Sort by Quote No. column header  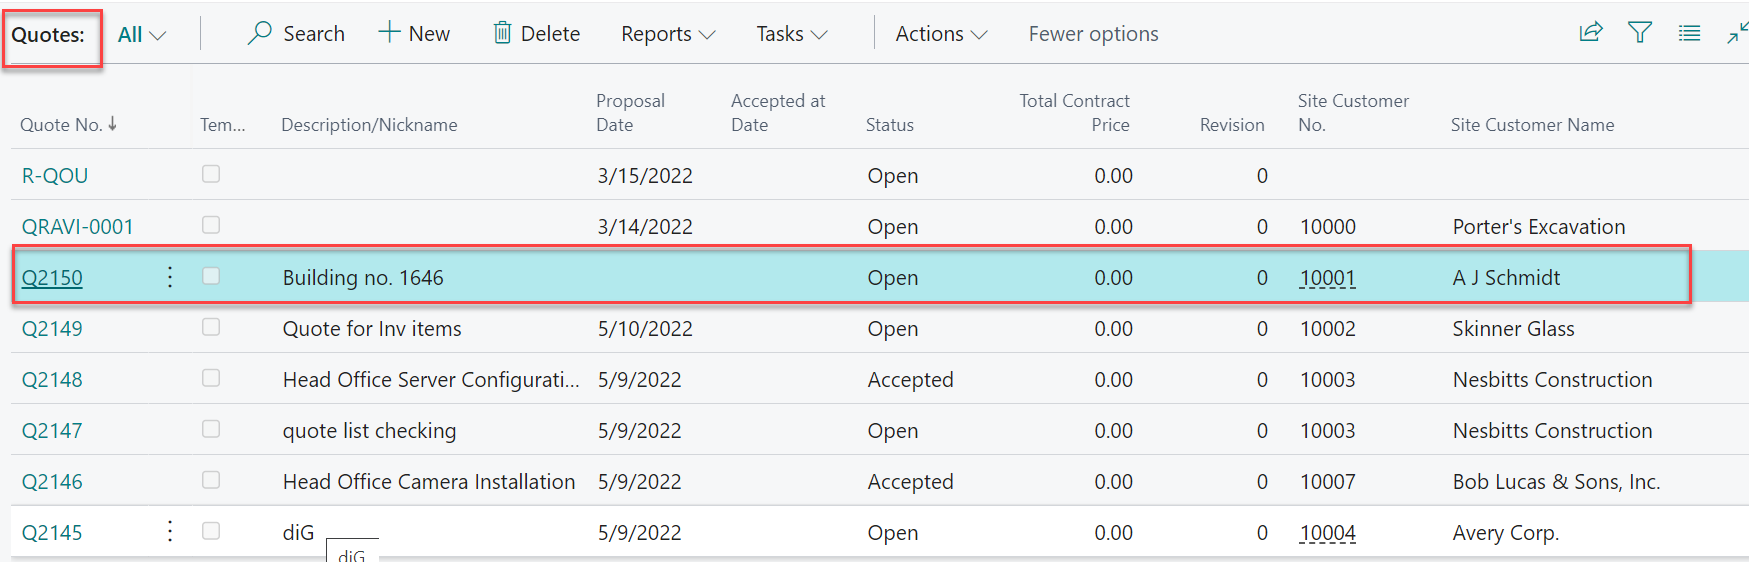[62, 125]
